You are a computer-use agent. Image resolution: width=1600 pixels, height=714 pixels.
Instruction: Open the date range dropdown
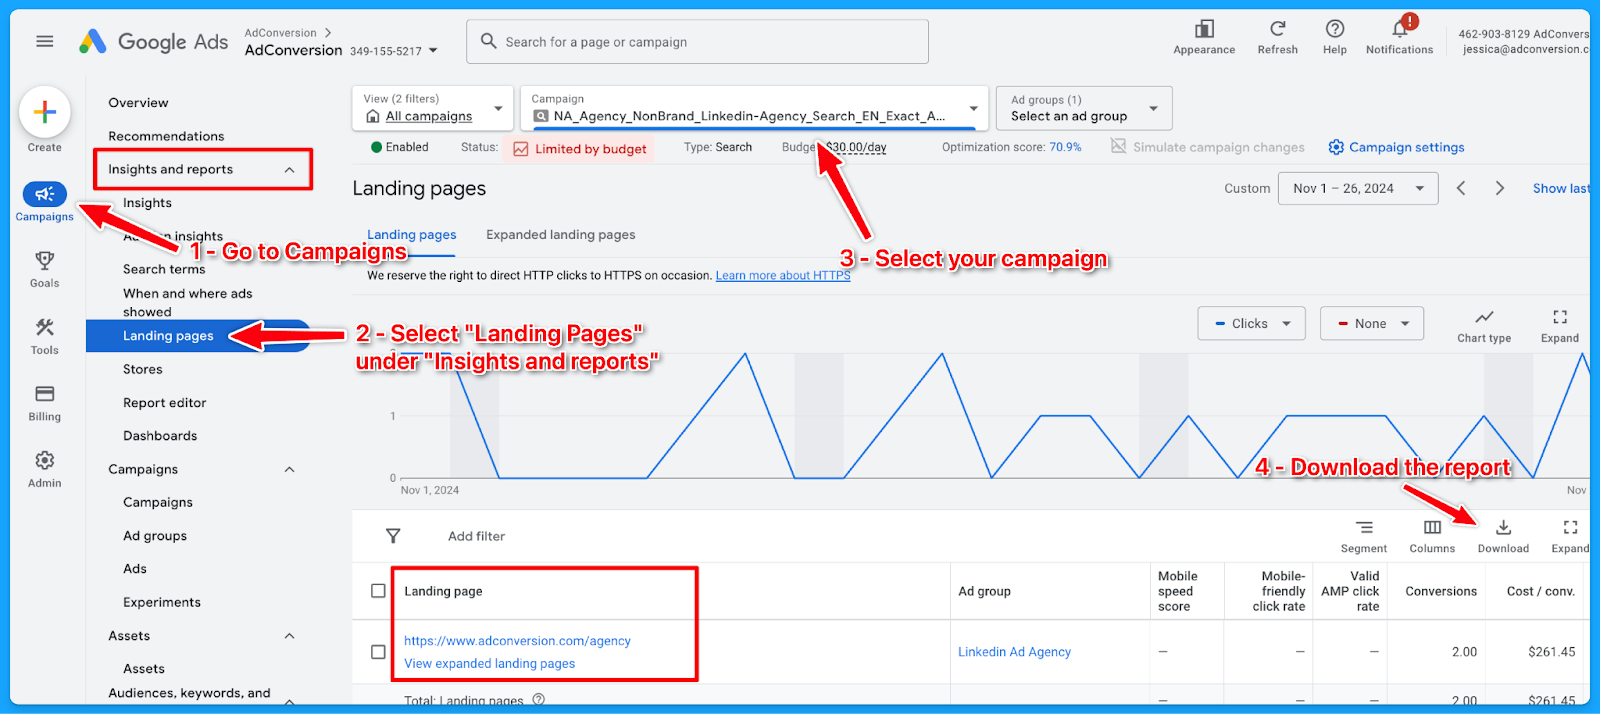coord(1358,188)
